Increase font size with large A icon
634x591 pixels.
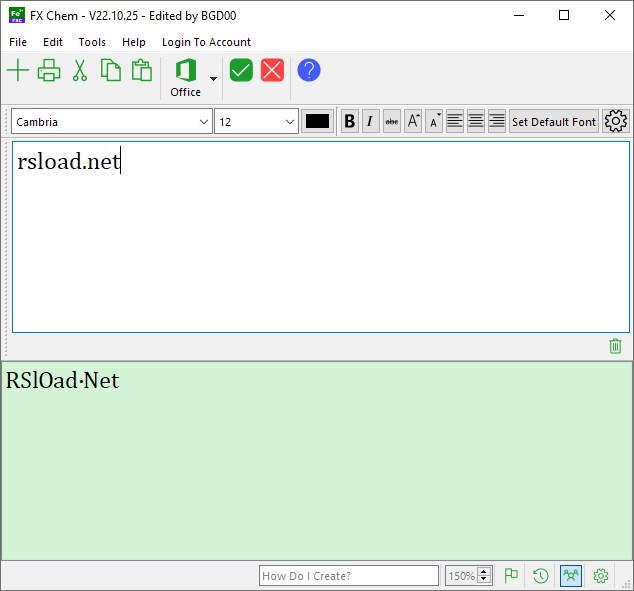tap(412, 121)
